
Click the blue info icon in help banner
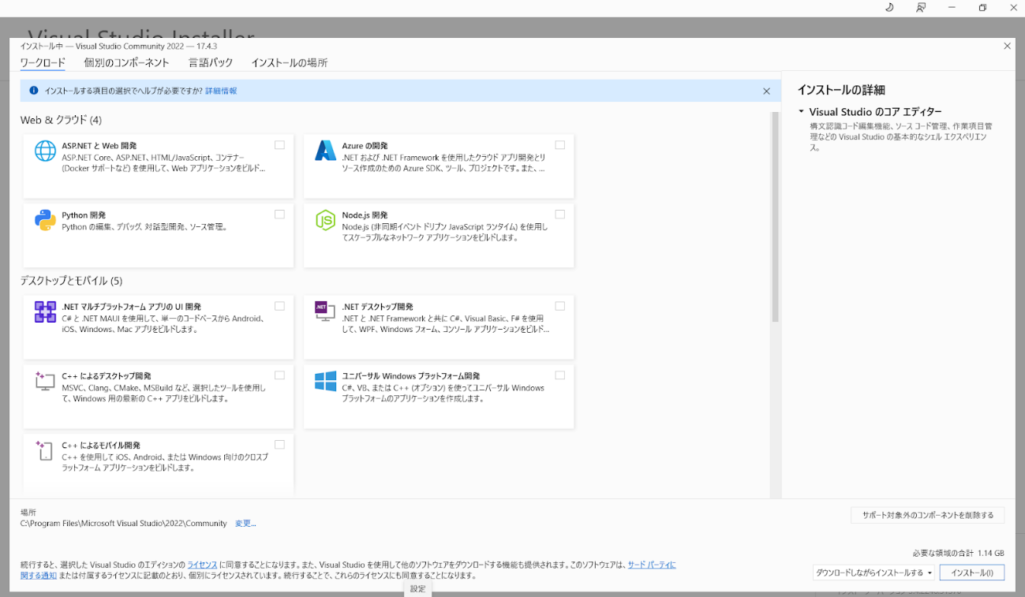pos(33,90)
